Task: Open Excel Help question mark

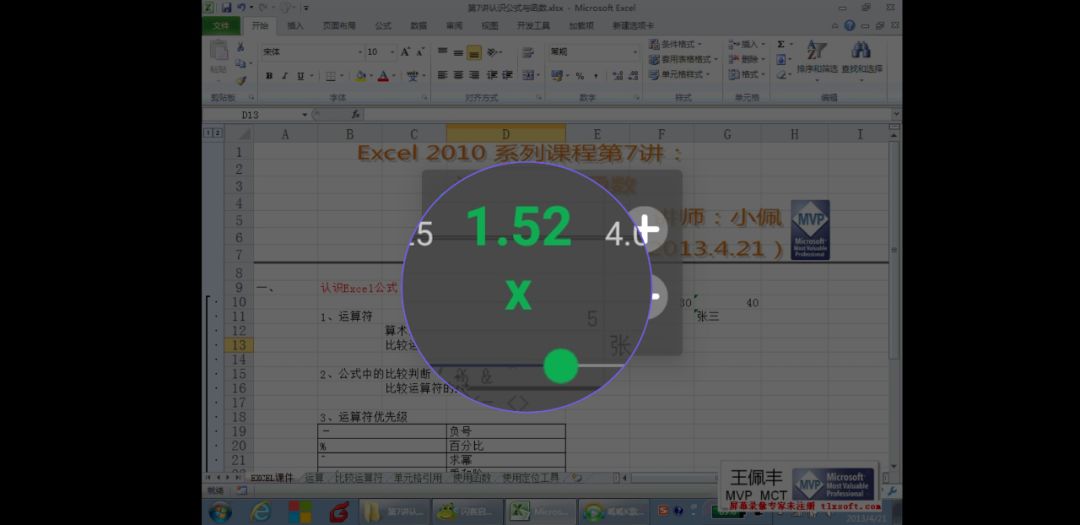Action: point(849,25)
